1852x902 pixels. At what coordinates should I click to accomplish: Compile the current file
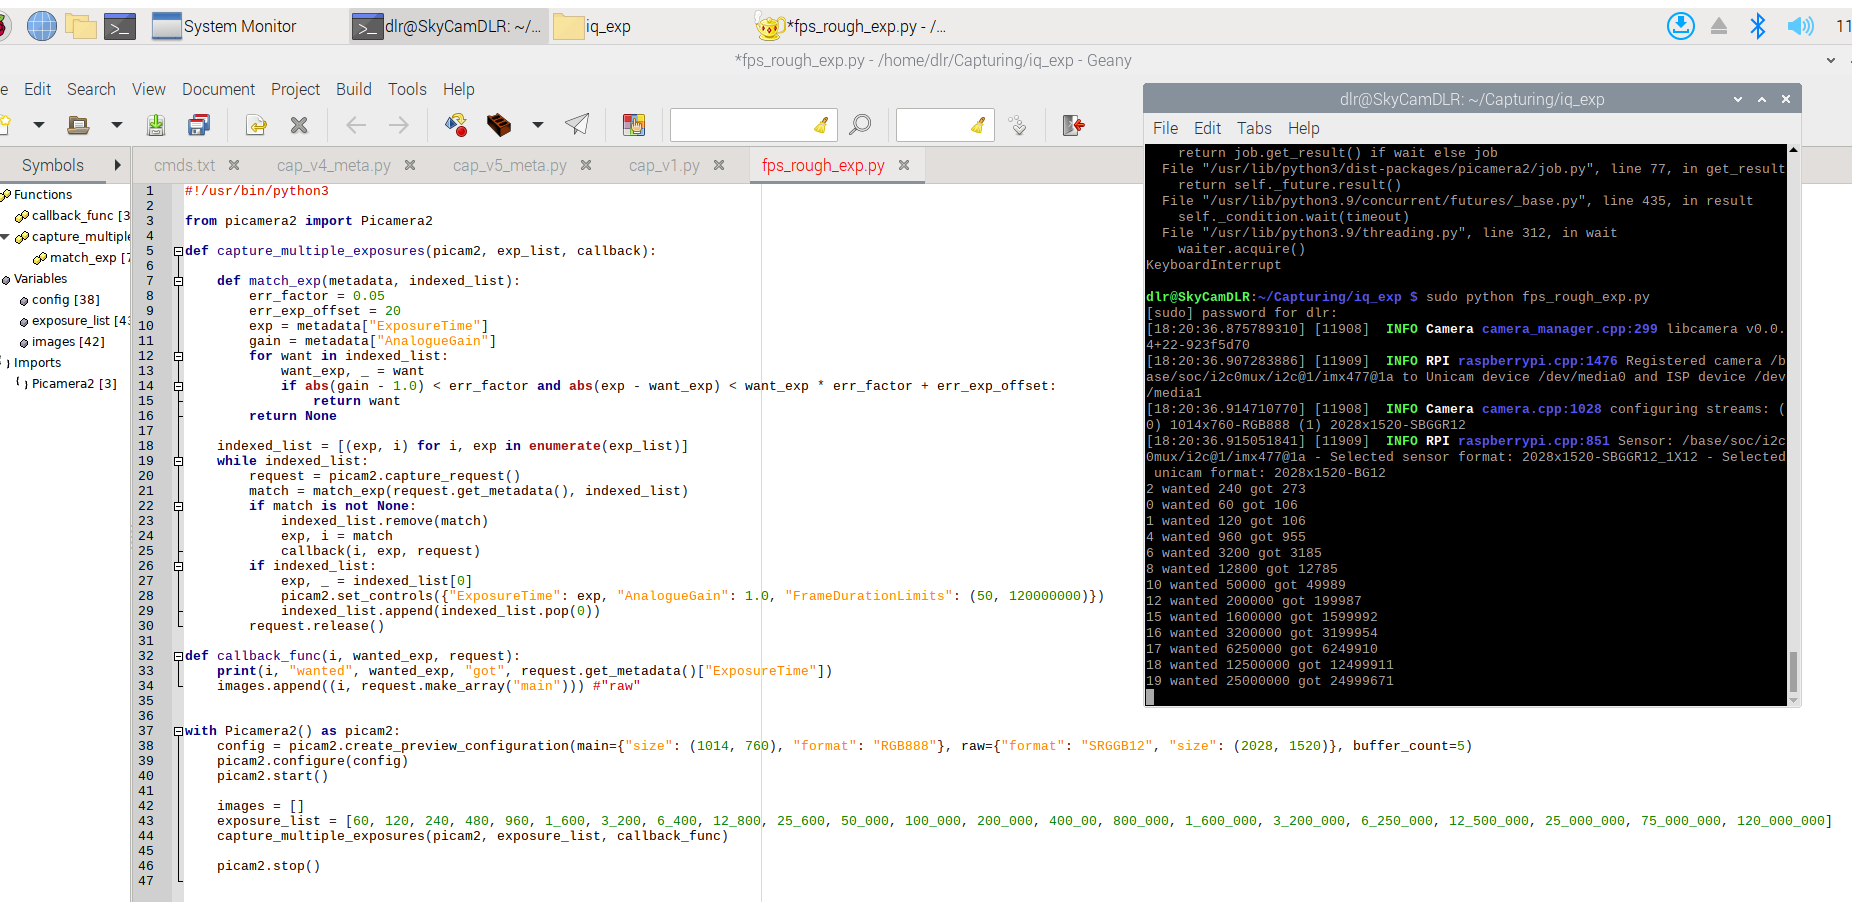[456, 125]
